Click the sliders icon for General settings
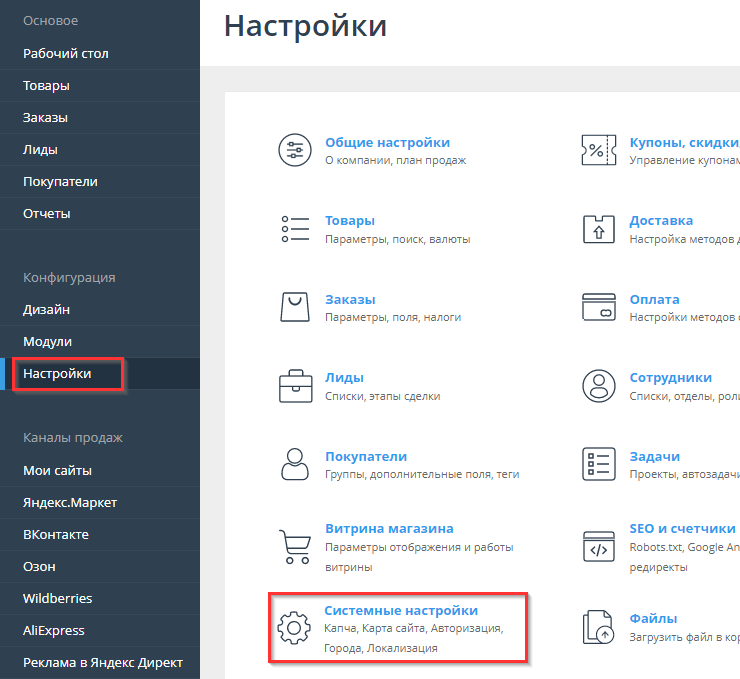Image resolution: width=740 pixels, height=679 pixels. pos(294,150)
